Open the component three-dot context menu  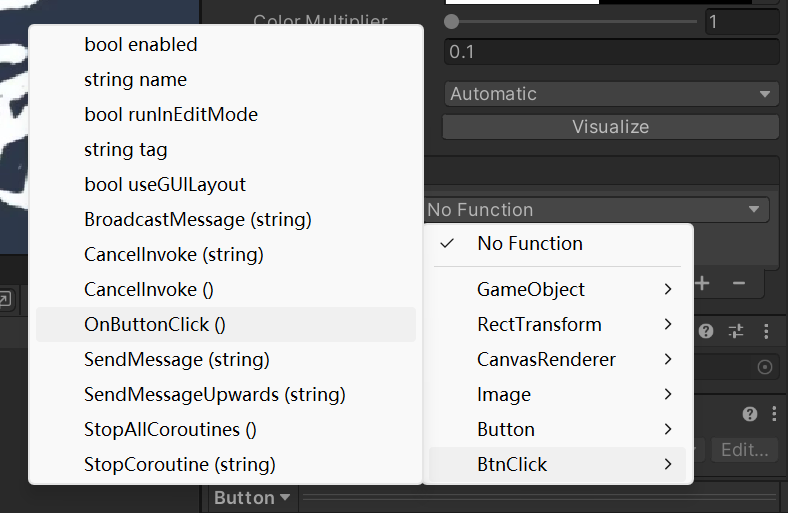pyautogui.click(x=766, y=331)
